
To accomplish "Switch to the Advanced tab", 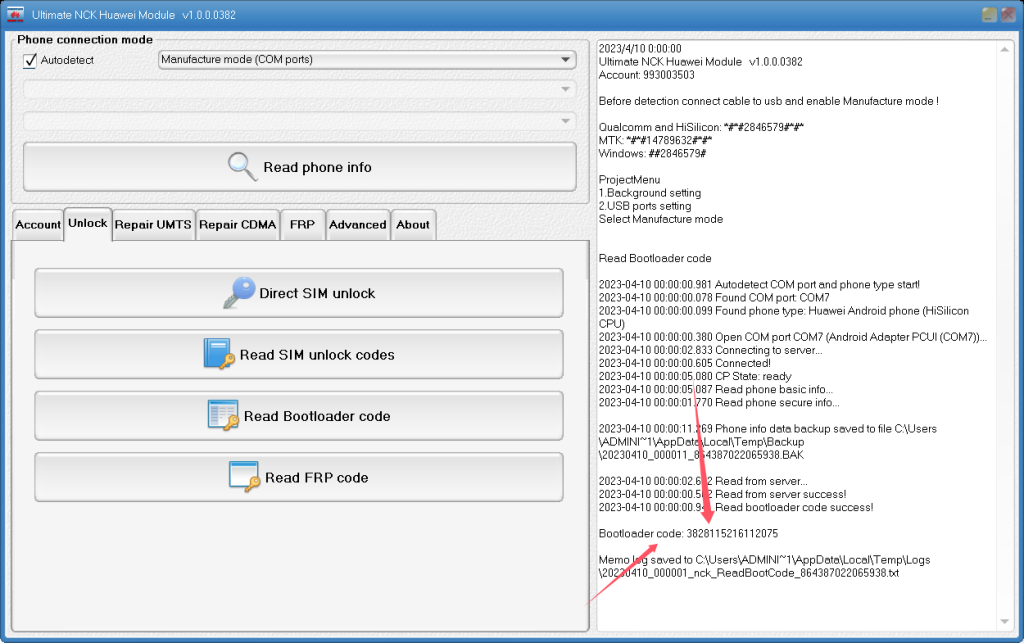I will click(358, 225).
